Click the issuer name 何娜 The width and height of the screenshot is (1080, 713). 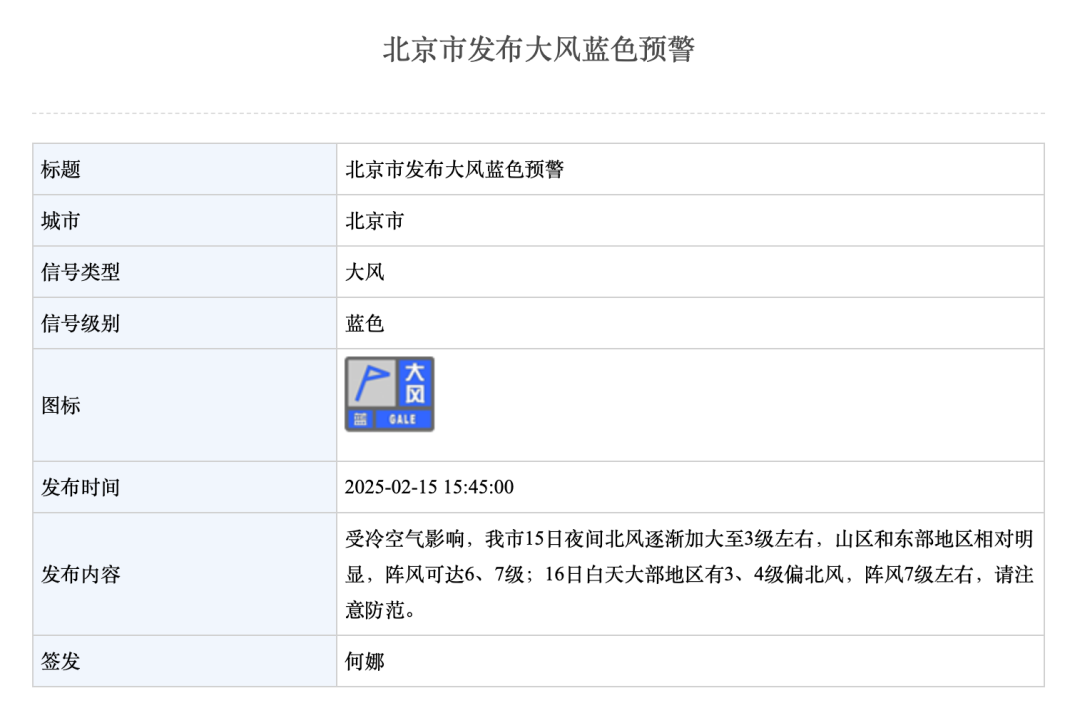click(365, 661)
